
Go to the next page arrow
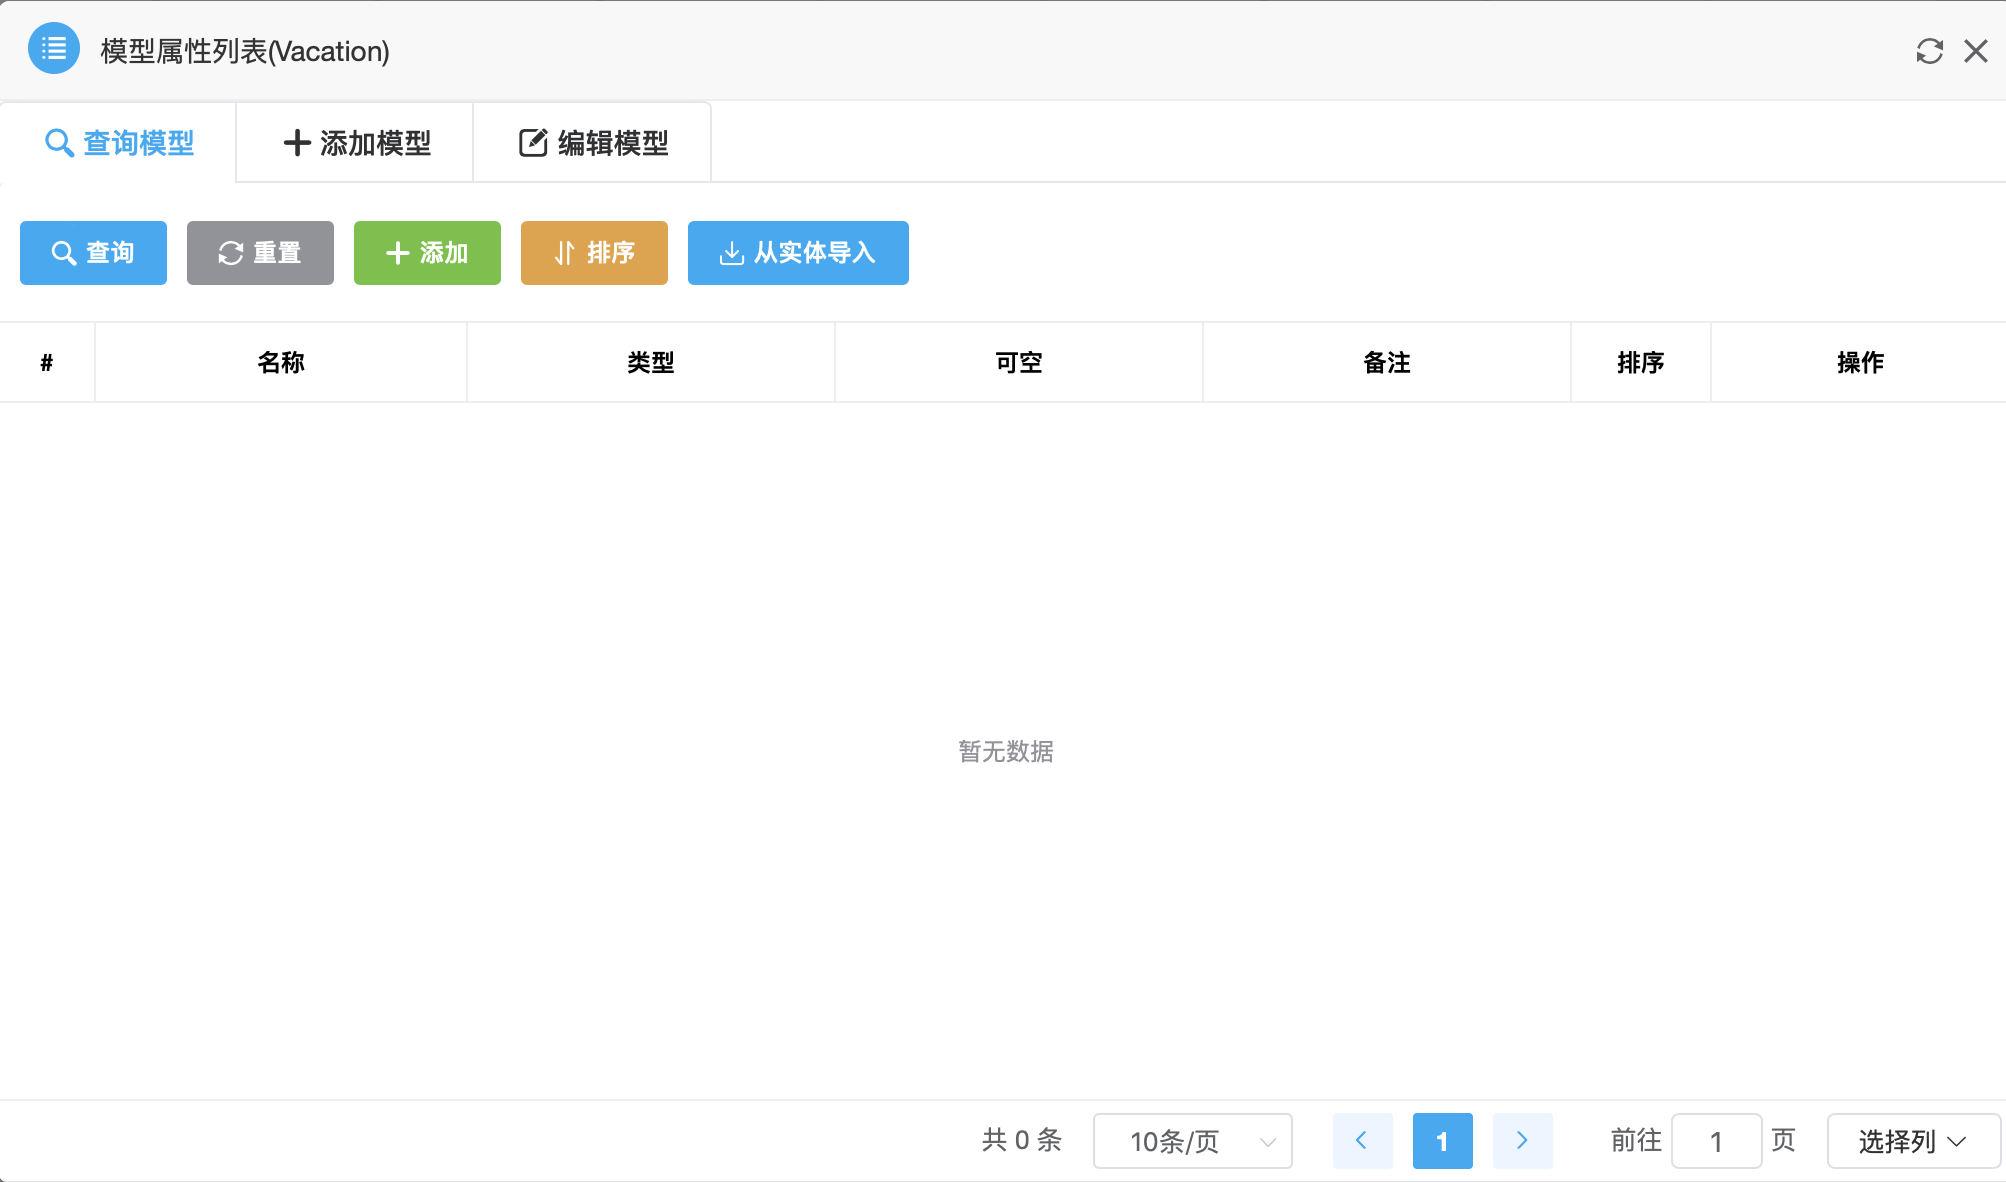click(1522, 1141)
